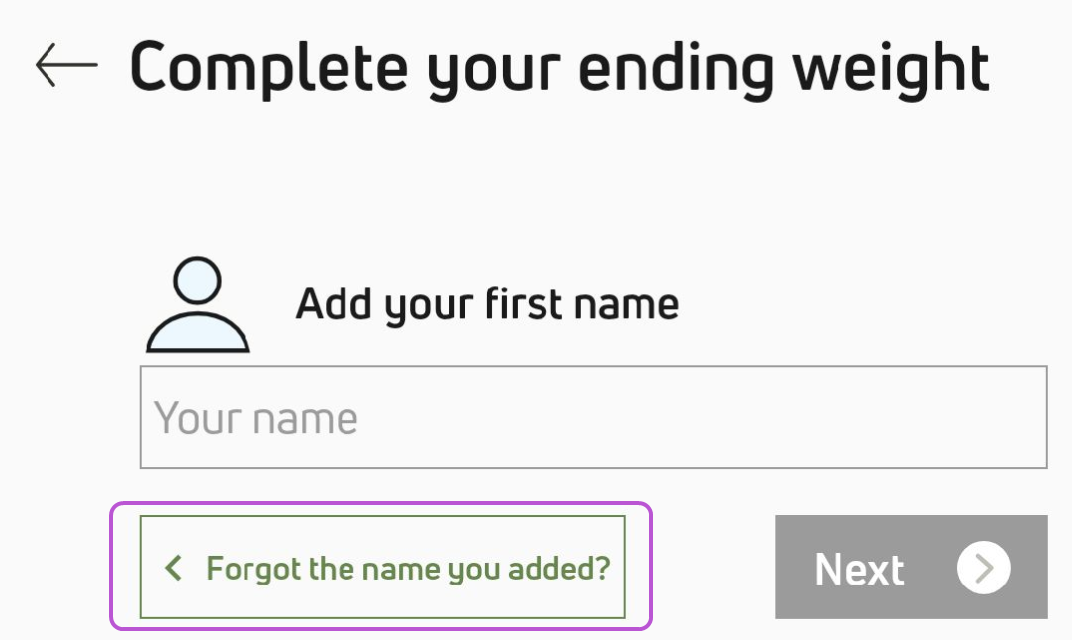Click the green-outlined Forgot name button
This screenshot has width=1072, height=640.
click(x=382, y=567)
